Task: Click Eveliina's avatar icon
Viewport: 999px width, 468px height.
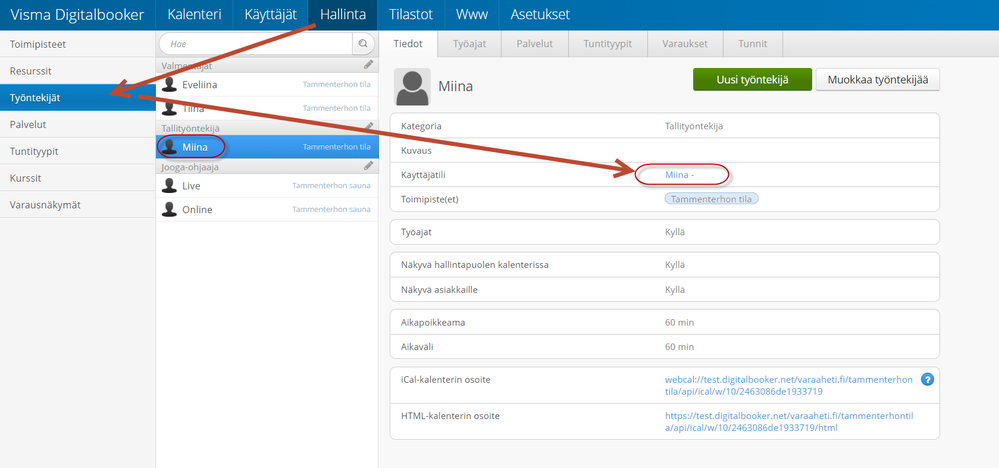Action: [169, 84]
